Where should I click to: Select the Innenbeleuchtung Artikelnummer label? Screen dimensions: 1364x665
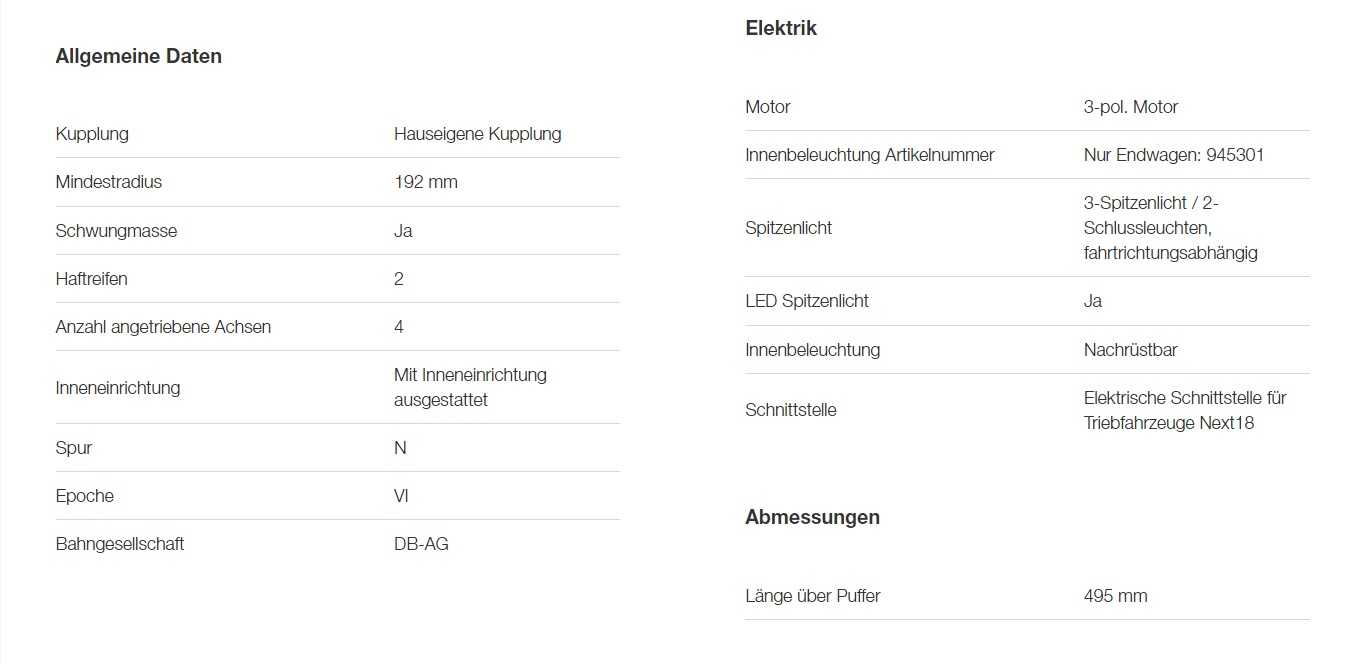pyautogui.click(x=869, y=155)
